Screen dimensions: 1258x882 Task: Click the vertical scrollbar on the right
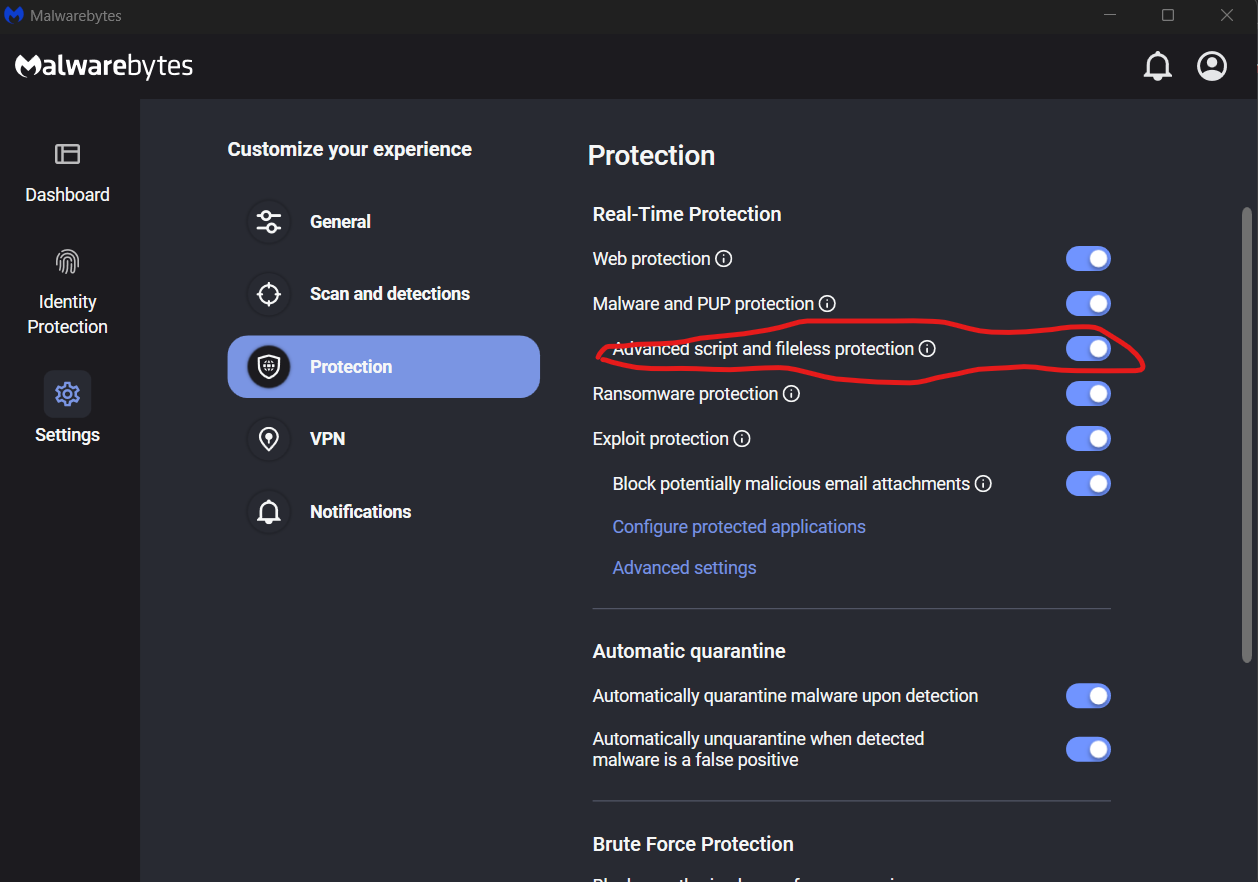click(1246, 434)
